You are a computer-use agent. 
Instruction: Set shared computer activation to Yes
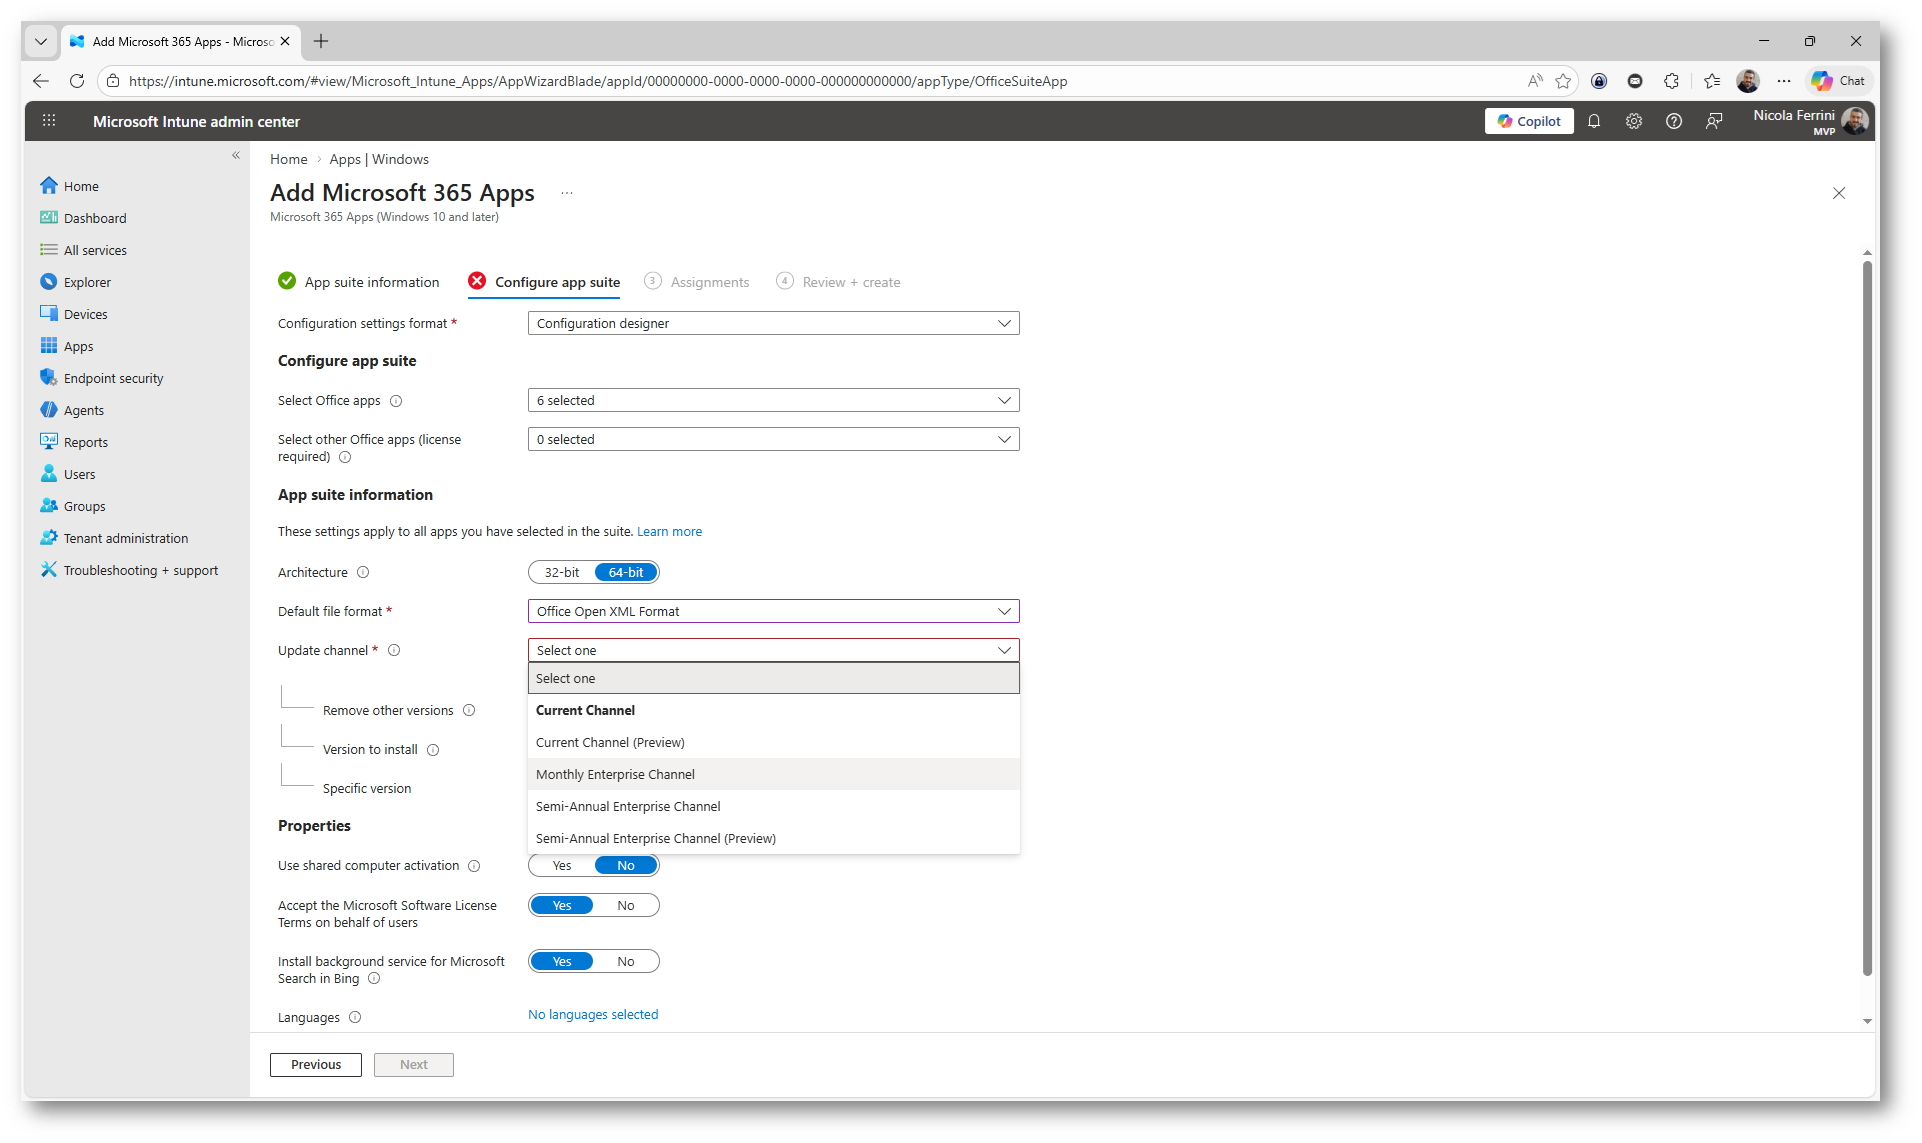562,866
